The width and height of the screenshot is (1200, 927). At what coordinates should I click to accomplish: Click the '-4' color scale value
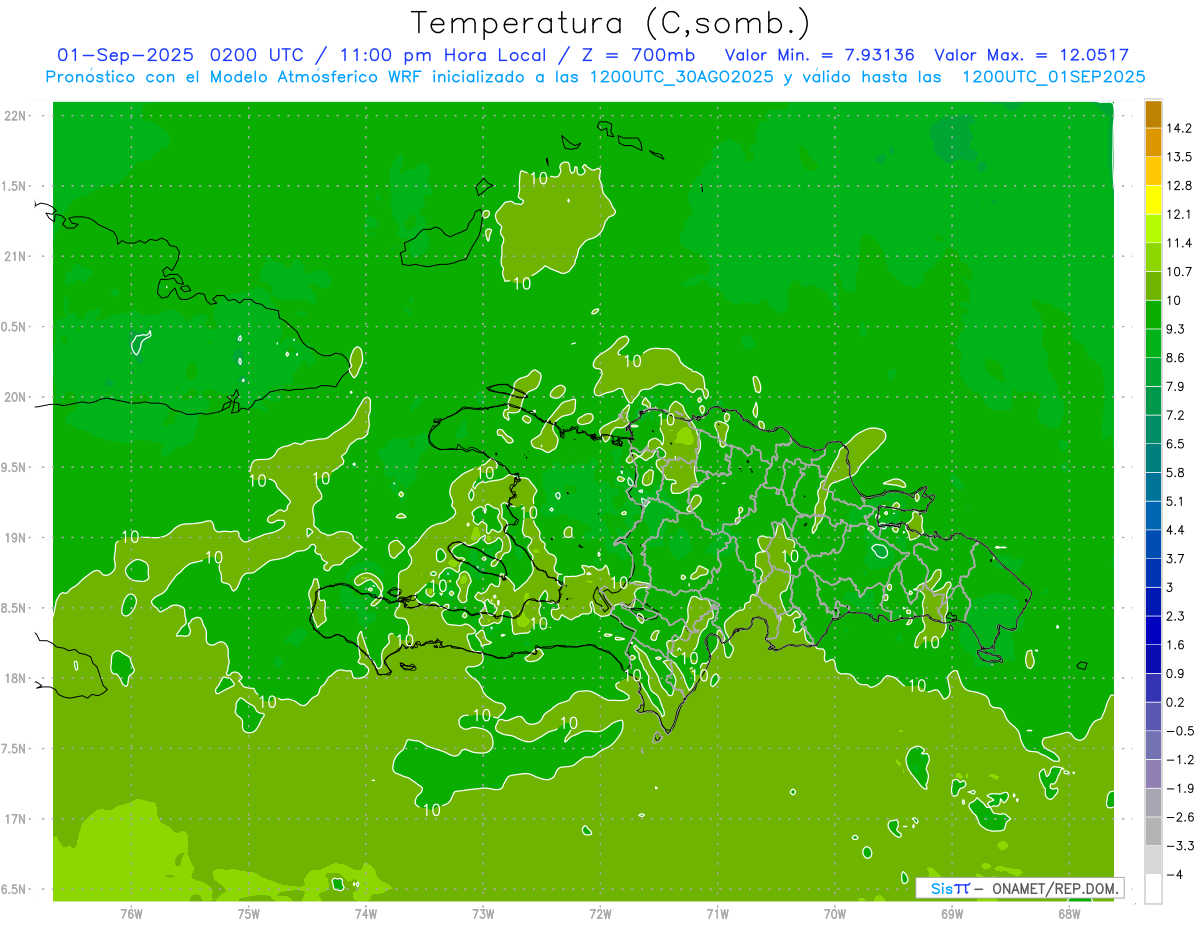pyautogui.click(x=1174, y=875)
